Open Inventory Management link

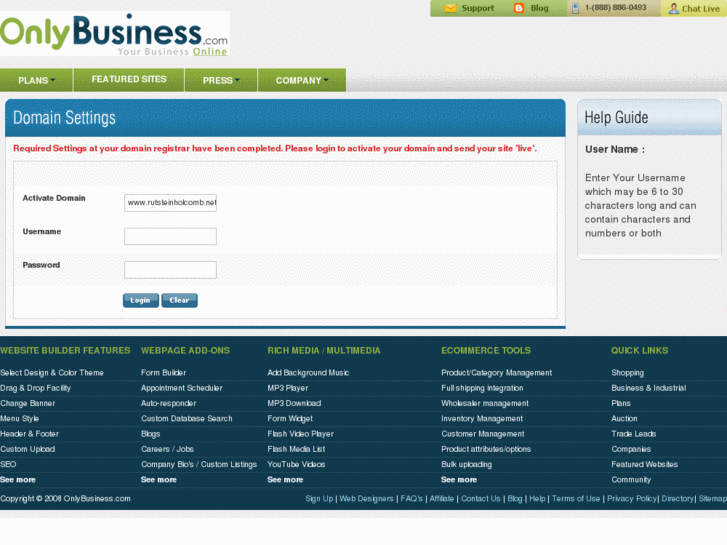[482, 419]
